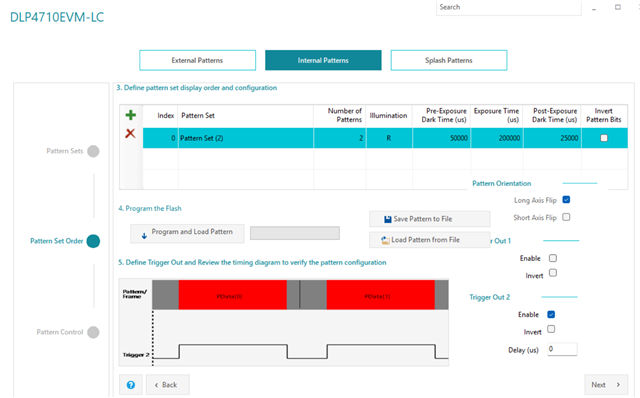
Task: Switch to the External Patterns tab
Action: (x=198, y=60)
